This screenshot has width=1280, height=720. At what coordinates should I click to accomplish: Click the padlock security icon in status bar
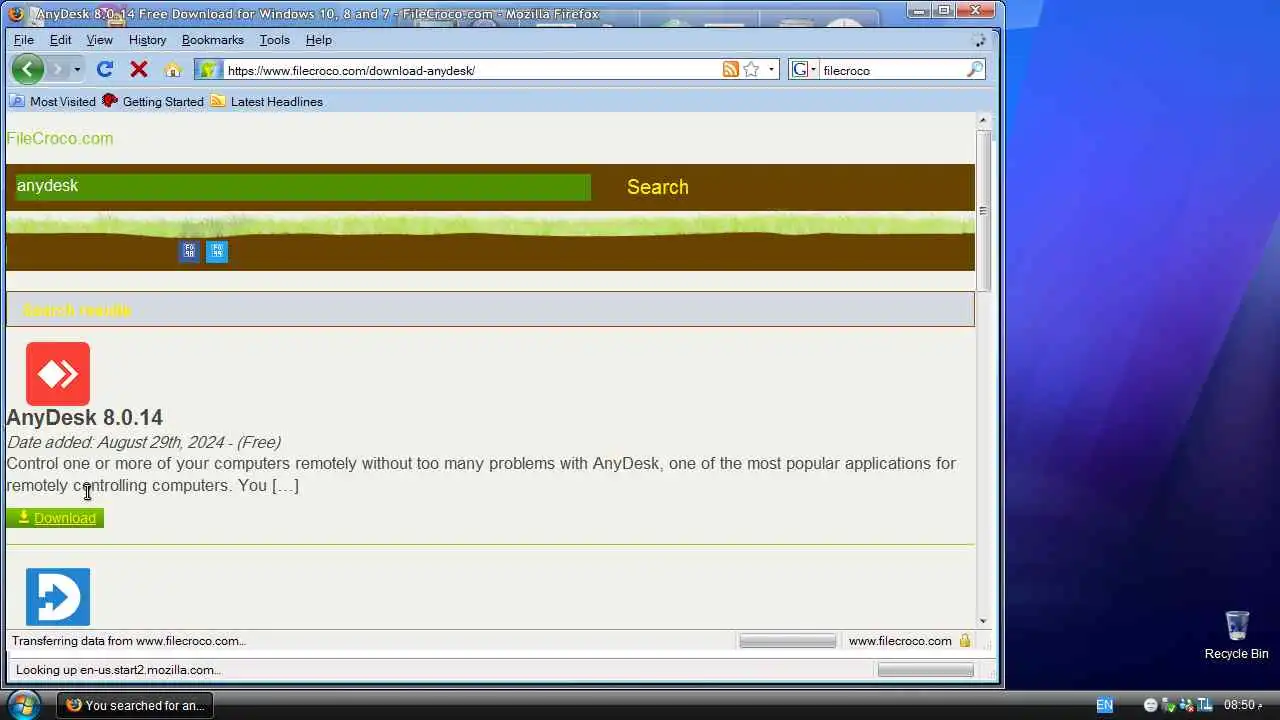coord(965,641)
